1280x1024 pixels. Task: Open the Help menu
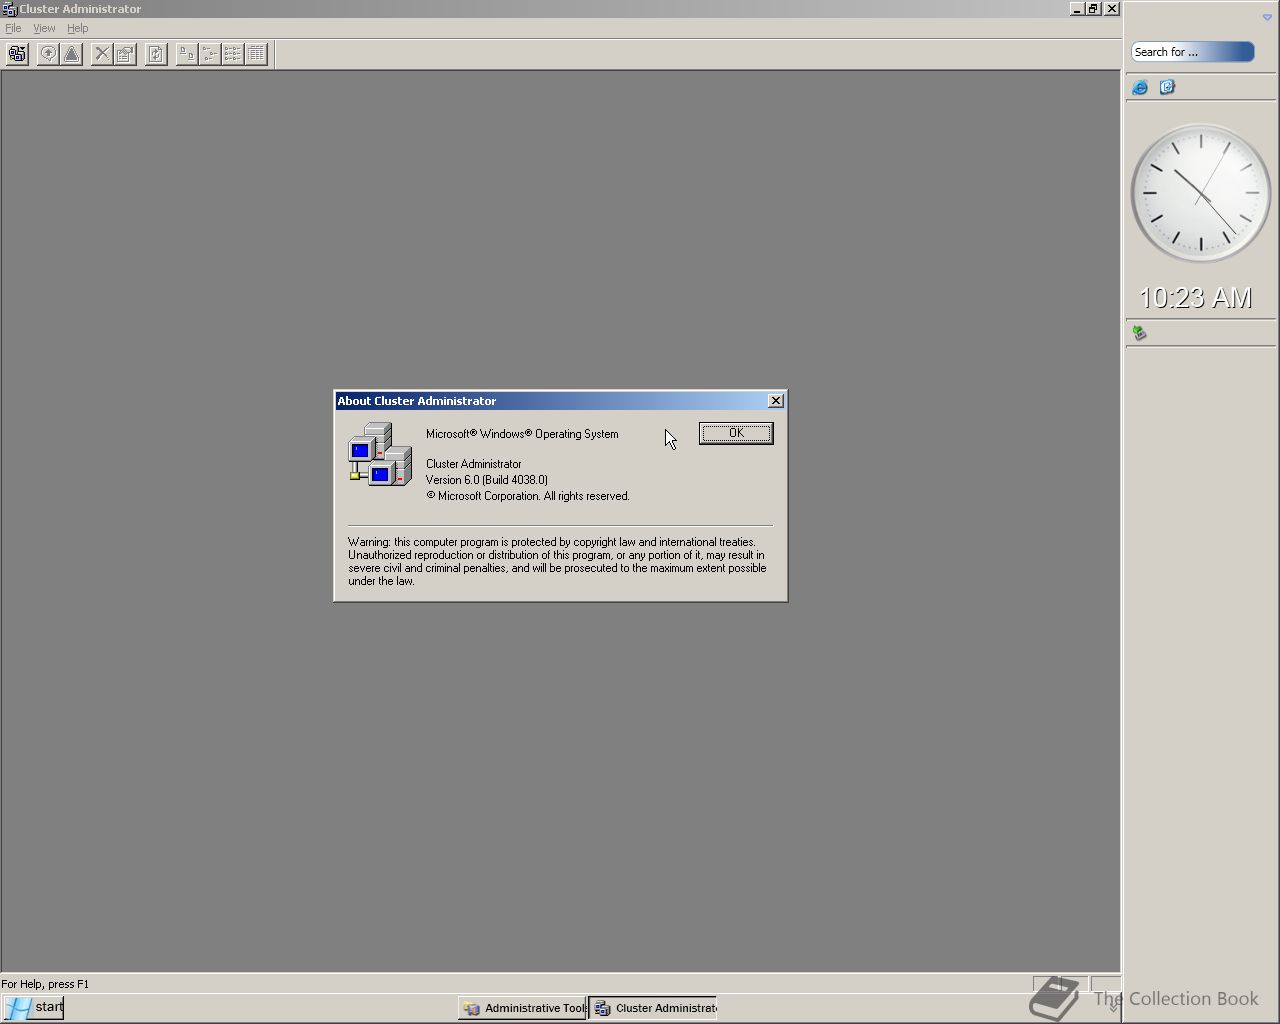78,28
